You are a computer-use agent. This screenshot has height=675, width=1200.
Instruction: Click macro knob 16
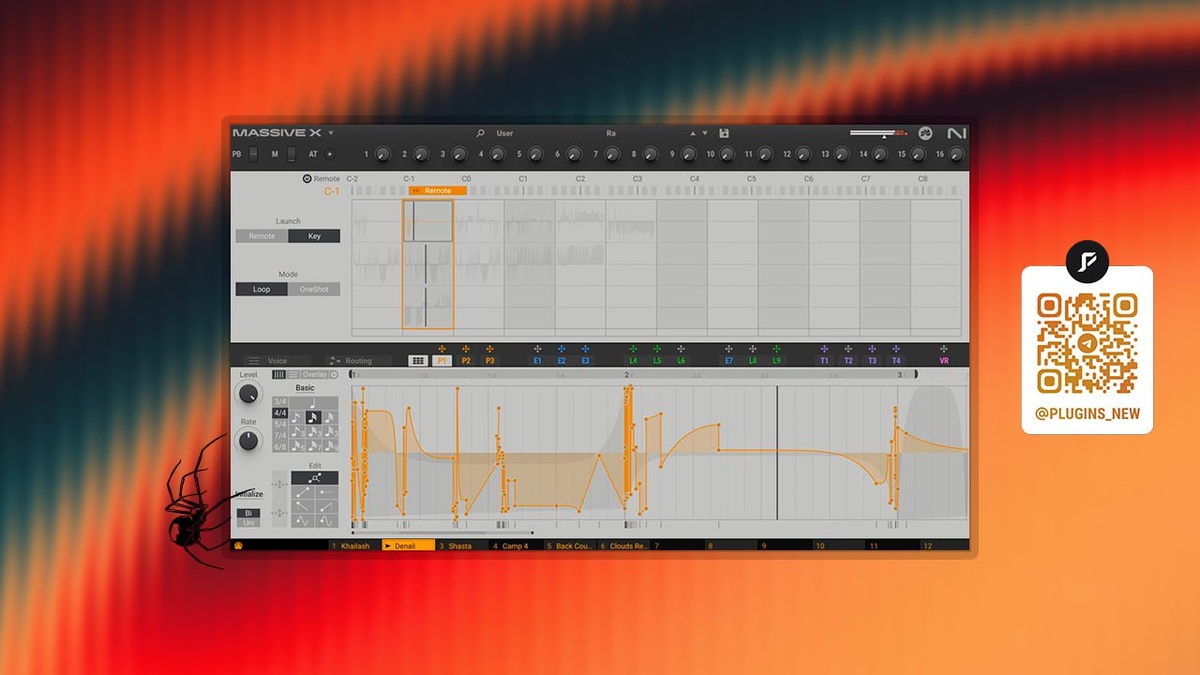[956, 154]
